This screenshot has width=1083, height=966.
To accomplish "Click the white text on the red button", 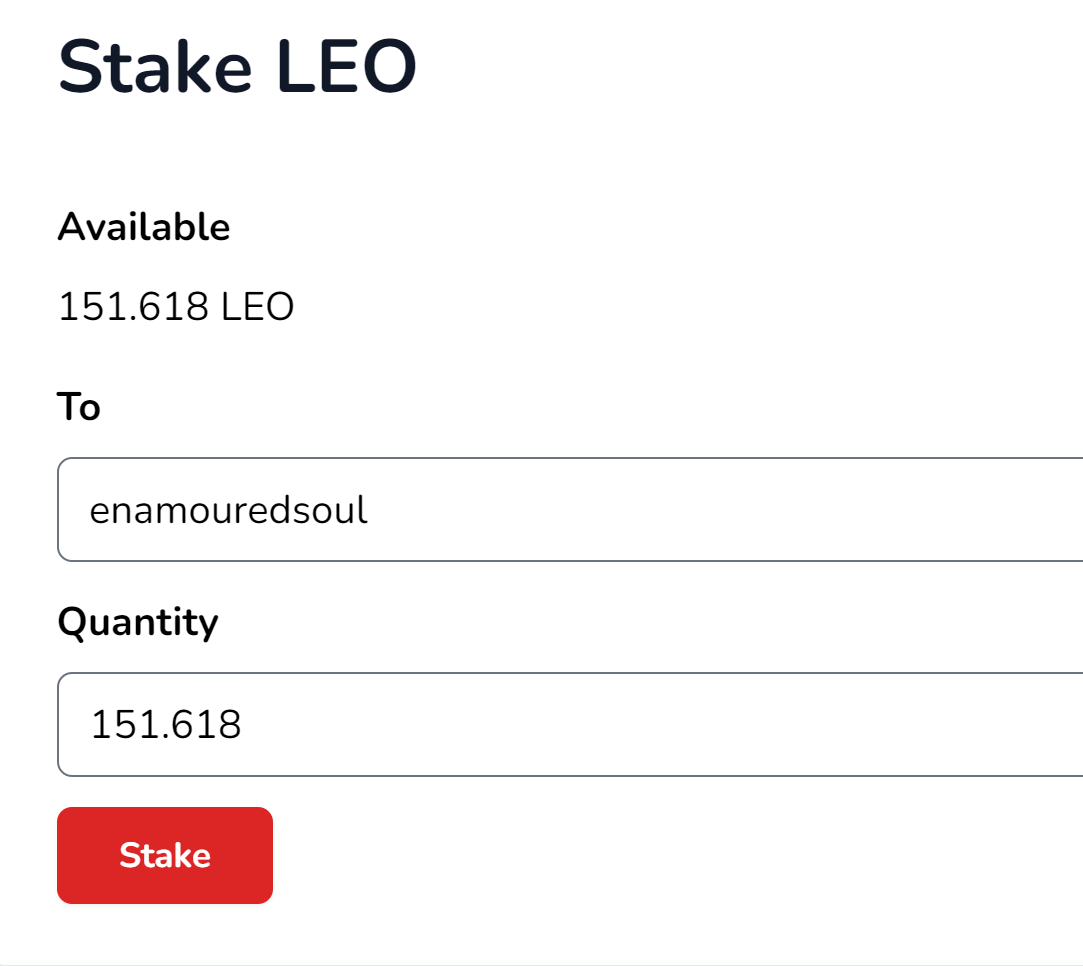I will pyautogui.click(x=165, y=856).
